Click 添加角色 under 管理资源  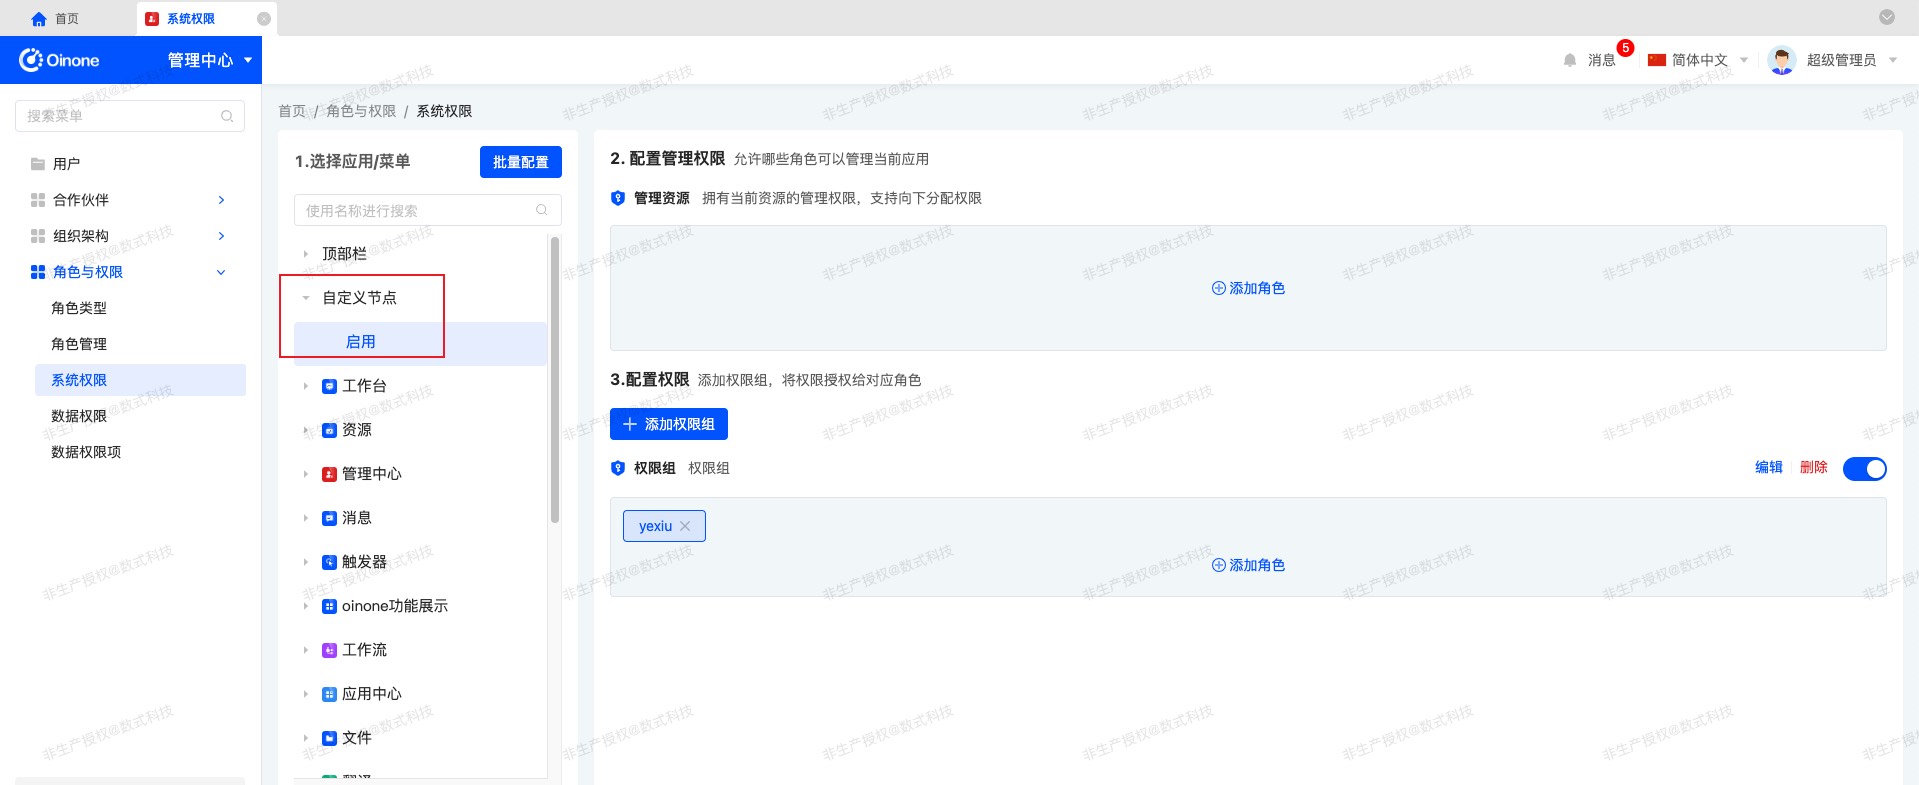(x=1248, y=288)
